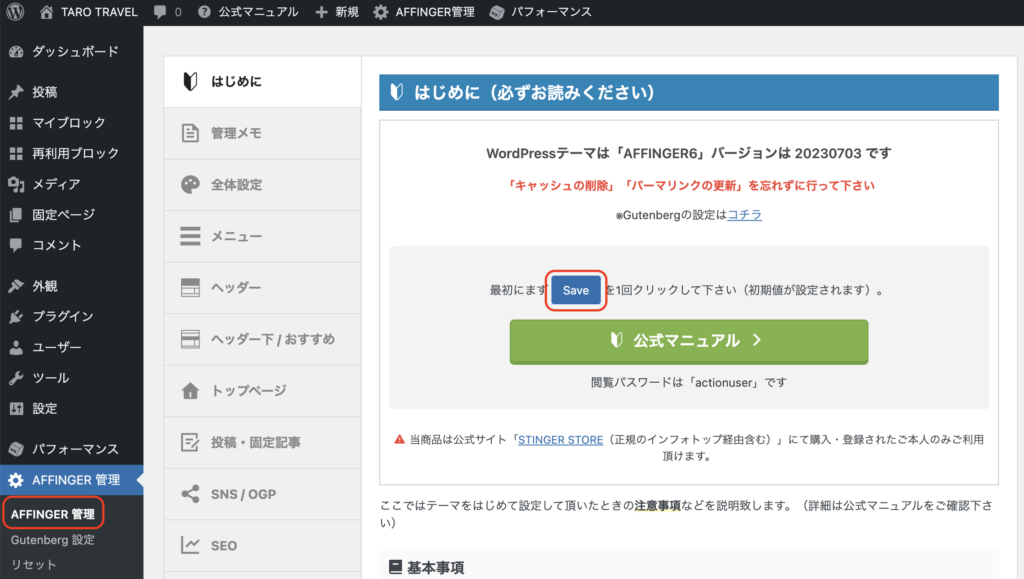Switch to the 全体設定 tab

[x=263, y=185]
